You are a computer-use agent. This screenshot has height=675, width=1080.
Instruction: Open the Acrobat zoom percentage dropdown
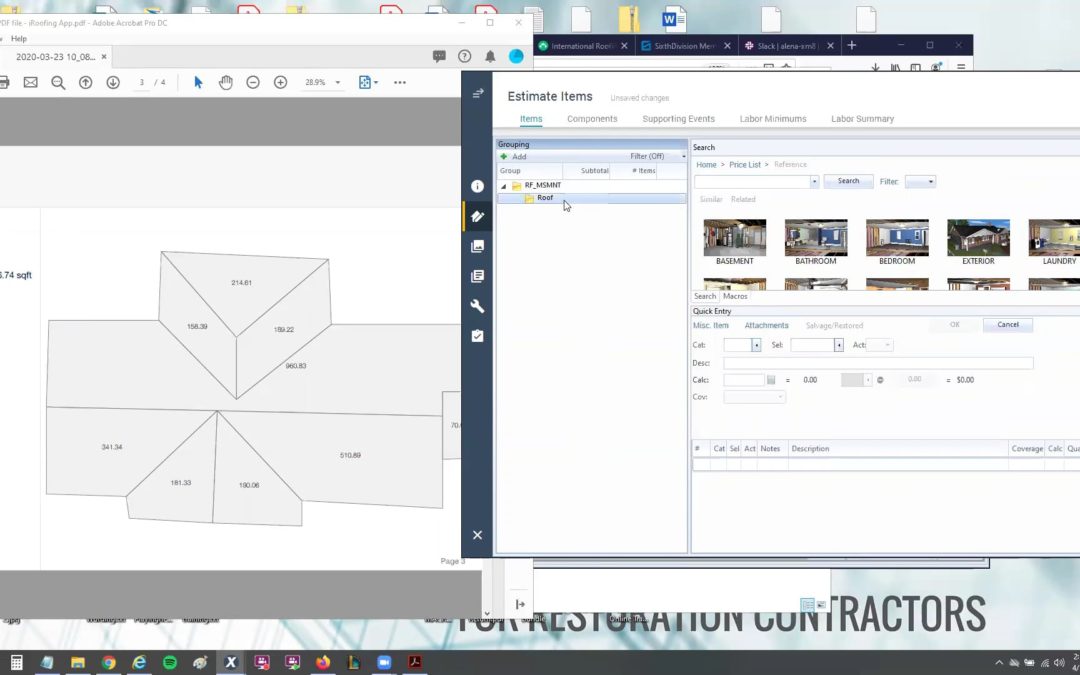(338, 83)
